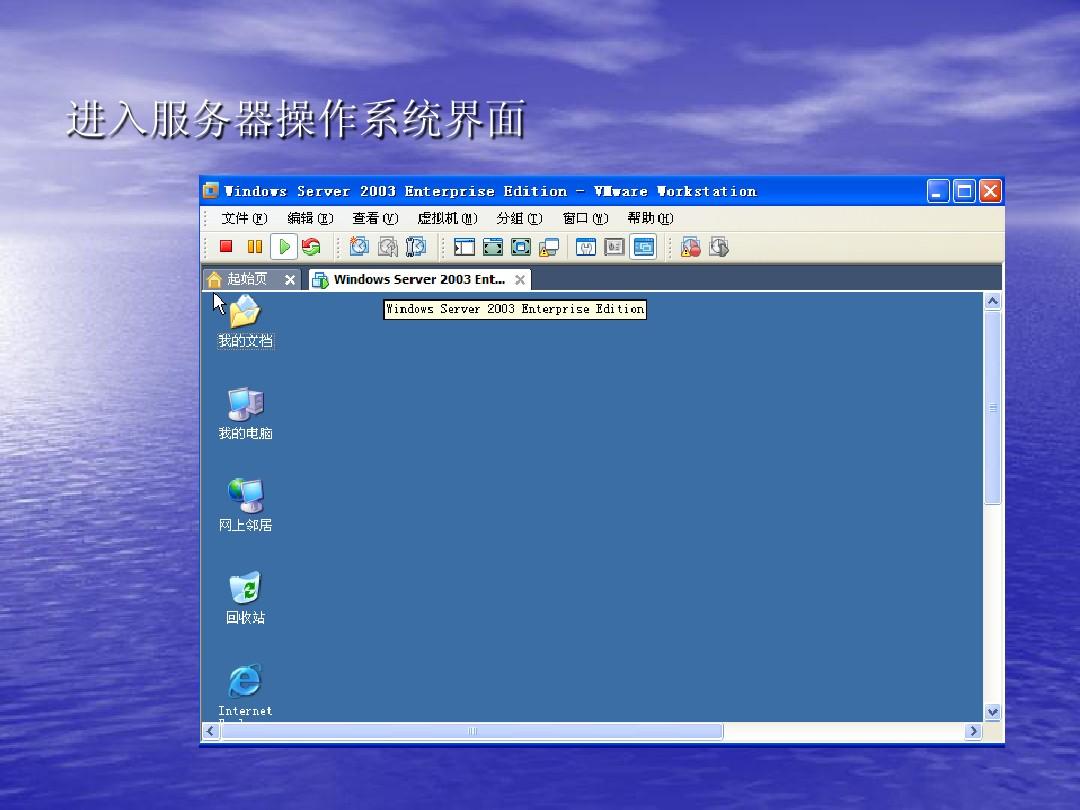Take a snapshot of the VM
The width and height of the screenshot is (1080, 810).
[x=359, y=247]
